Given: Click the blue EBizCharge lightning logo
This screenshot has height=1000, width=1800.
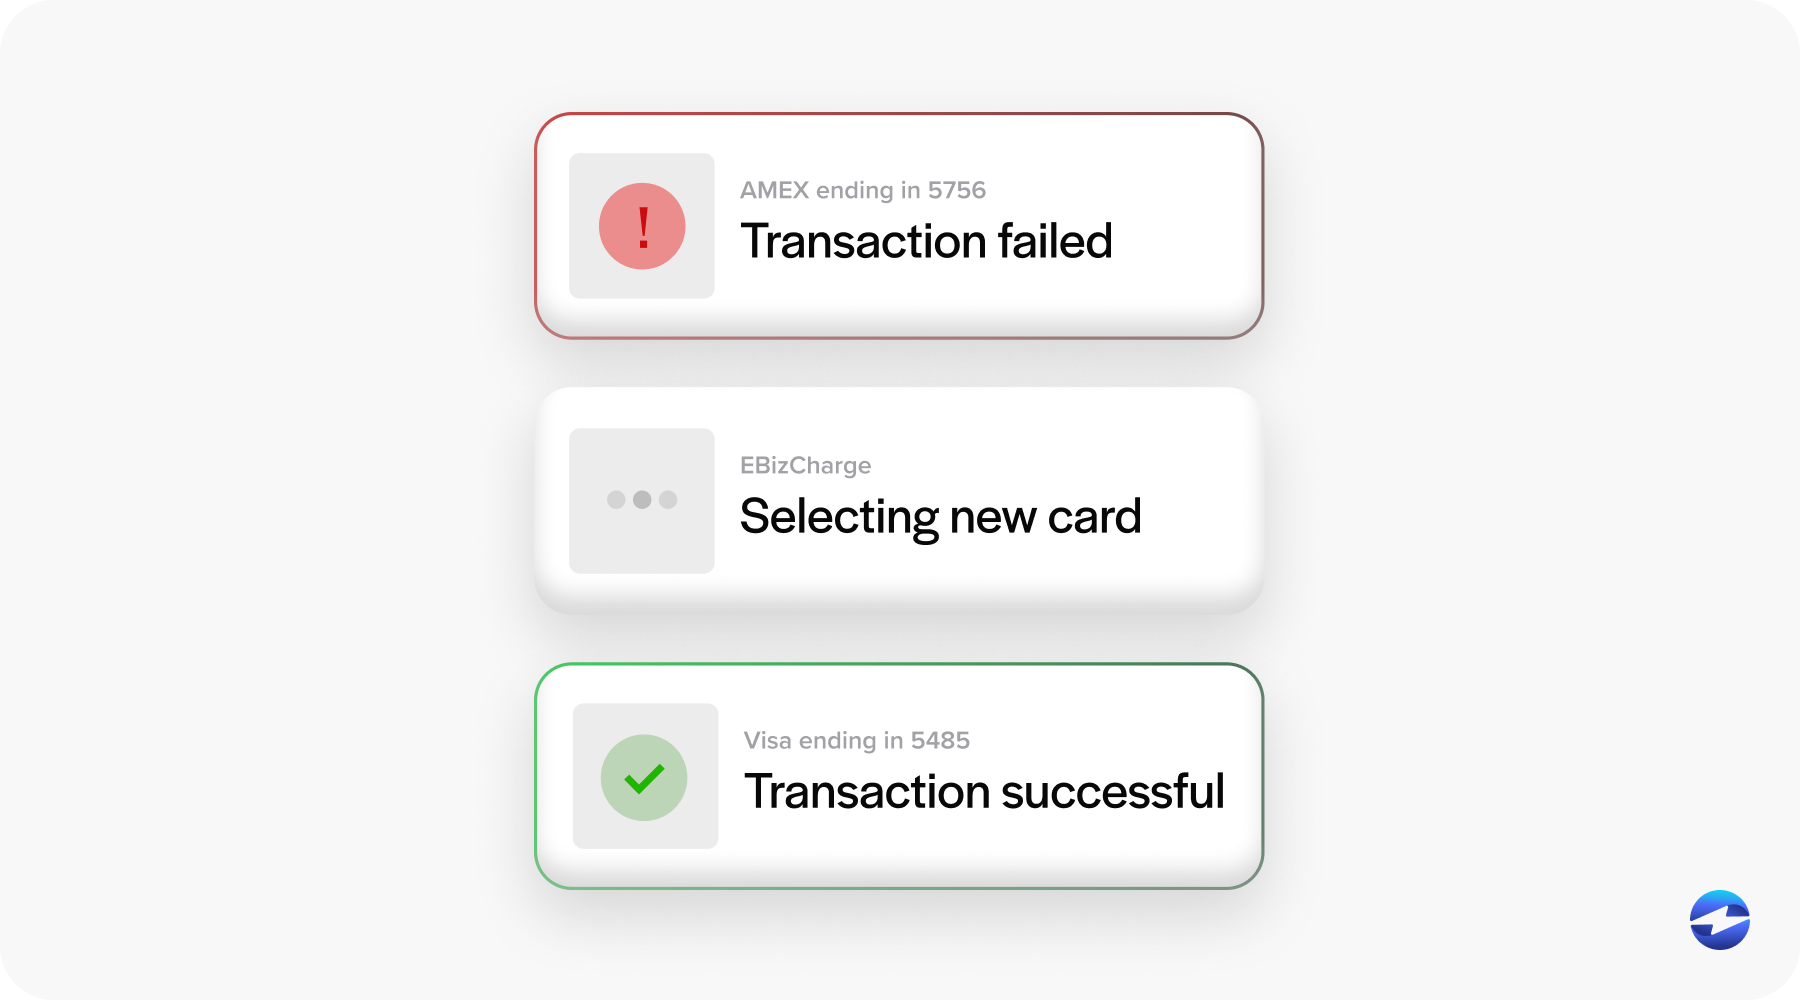Looking at the screenshot, I should pos(1719,920).
